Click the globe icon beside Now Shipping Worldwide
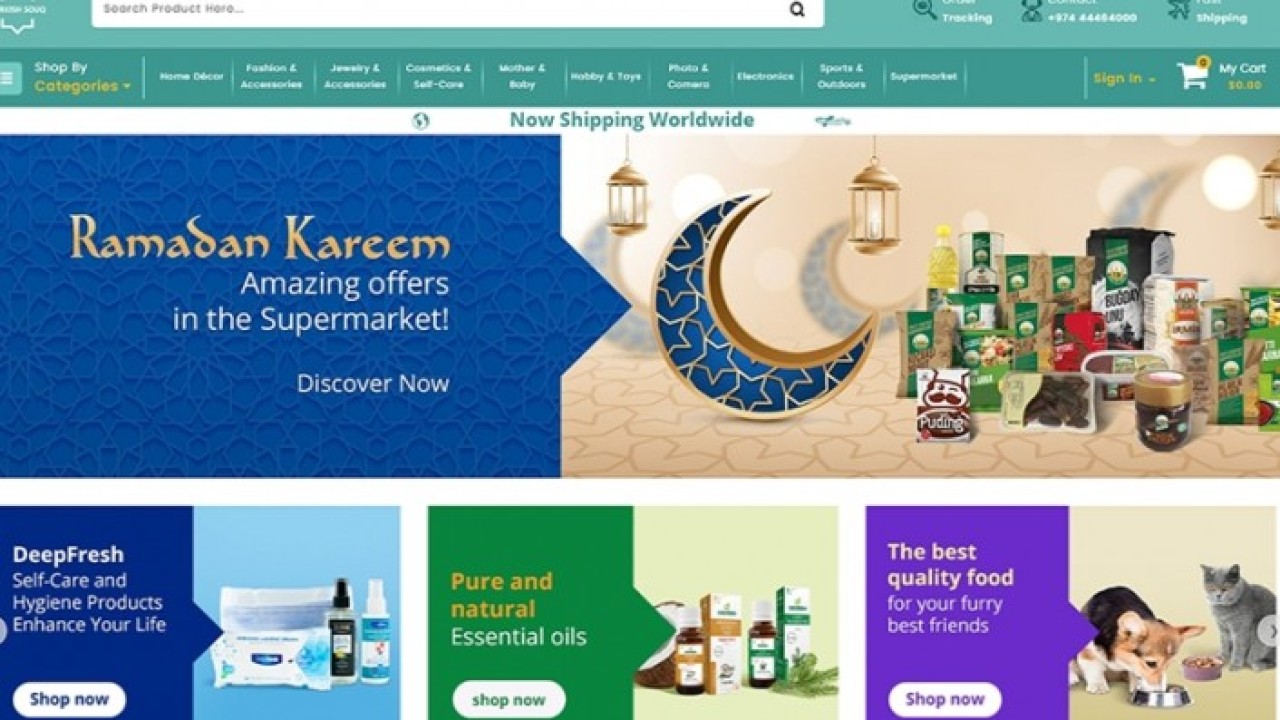The image size is (1280, 720). coord(421,121)
